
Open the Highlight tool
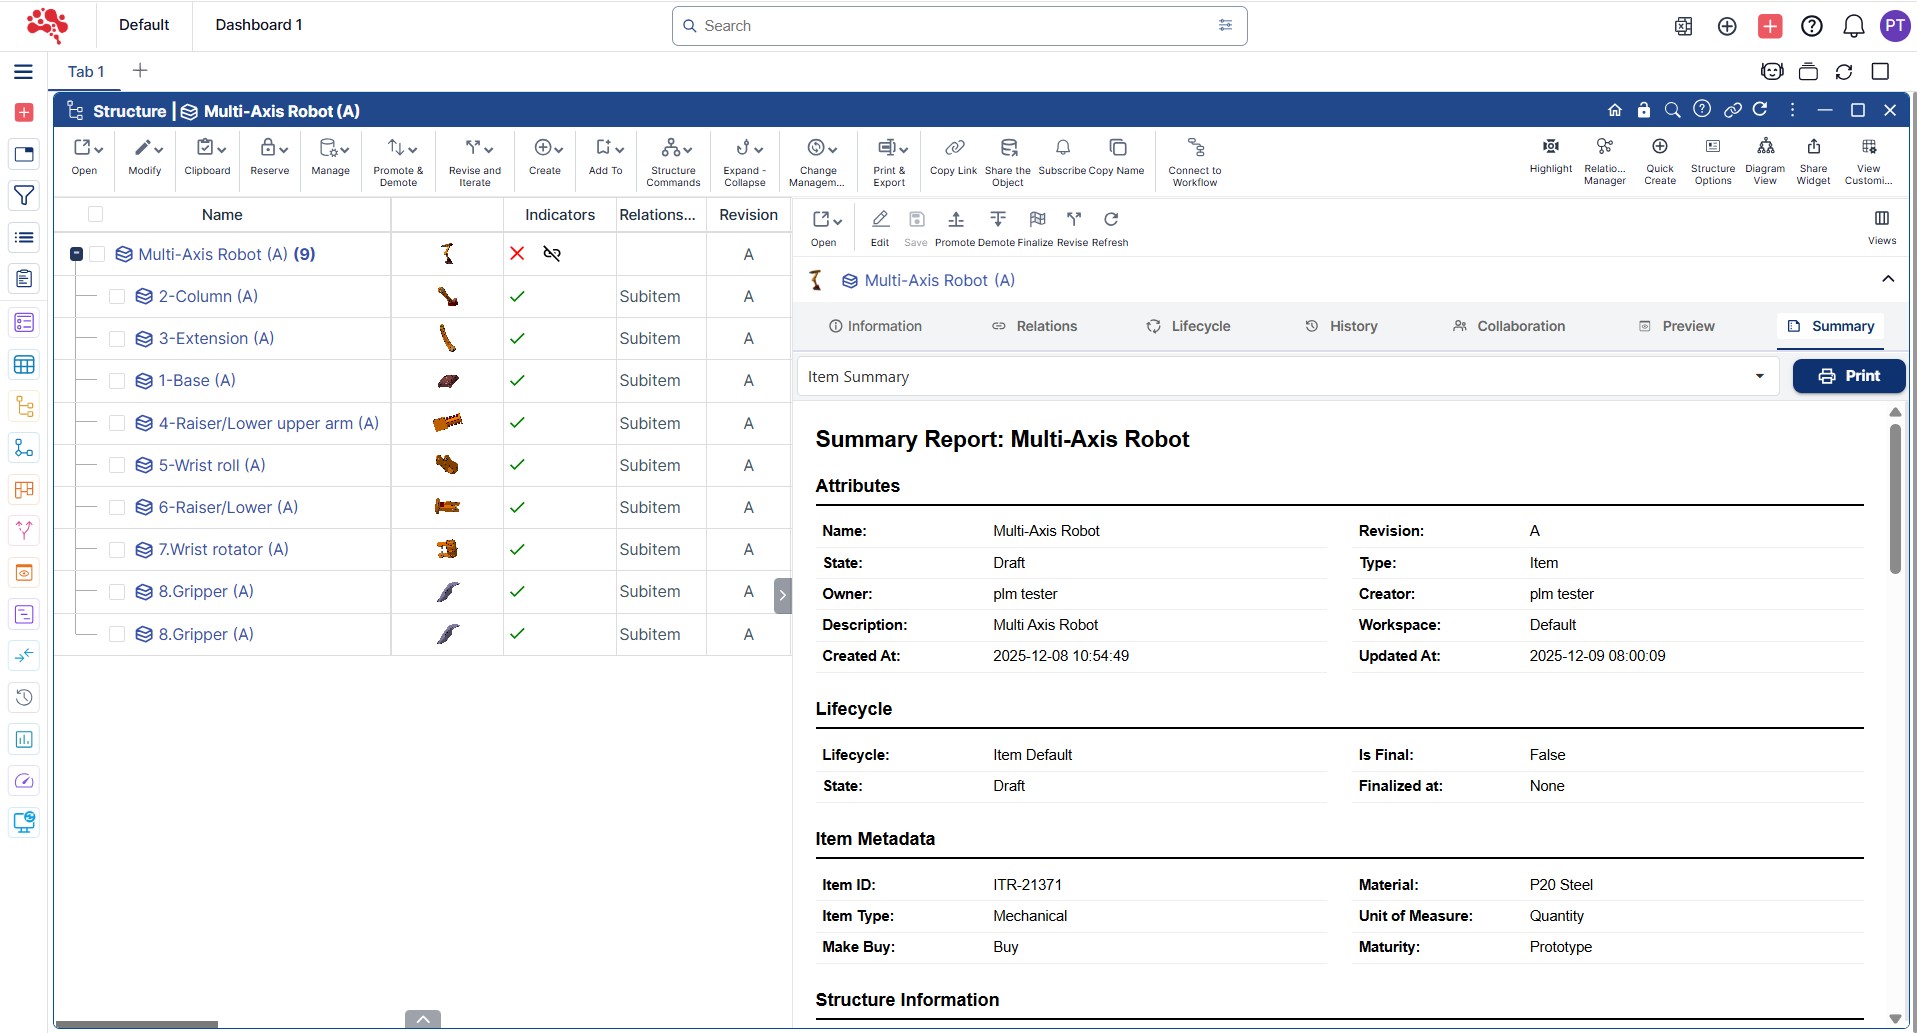coord(1550,148)
